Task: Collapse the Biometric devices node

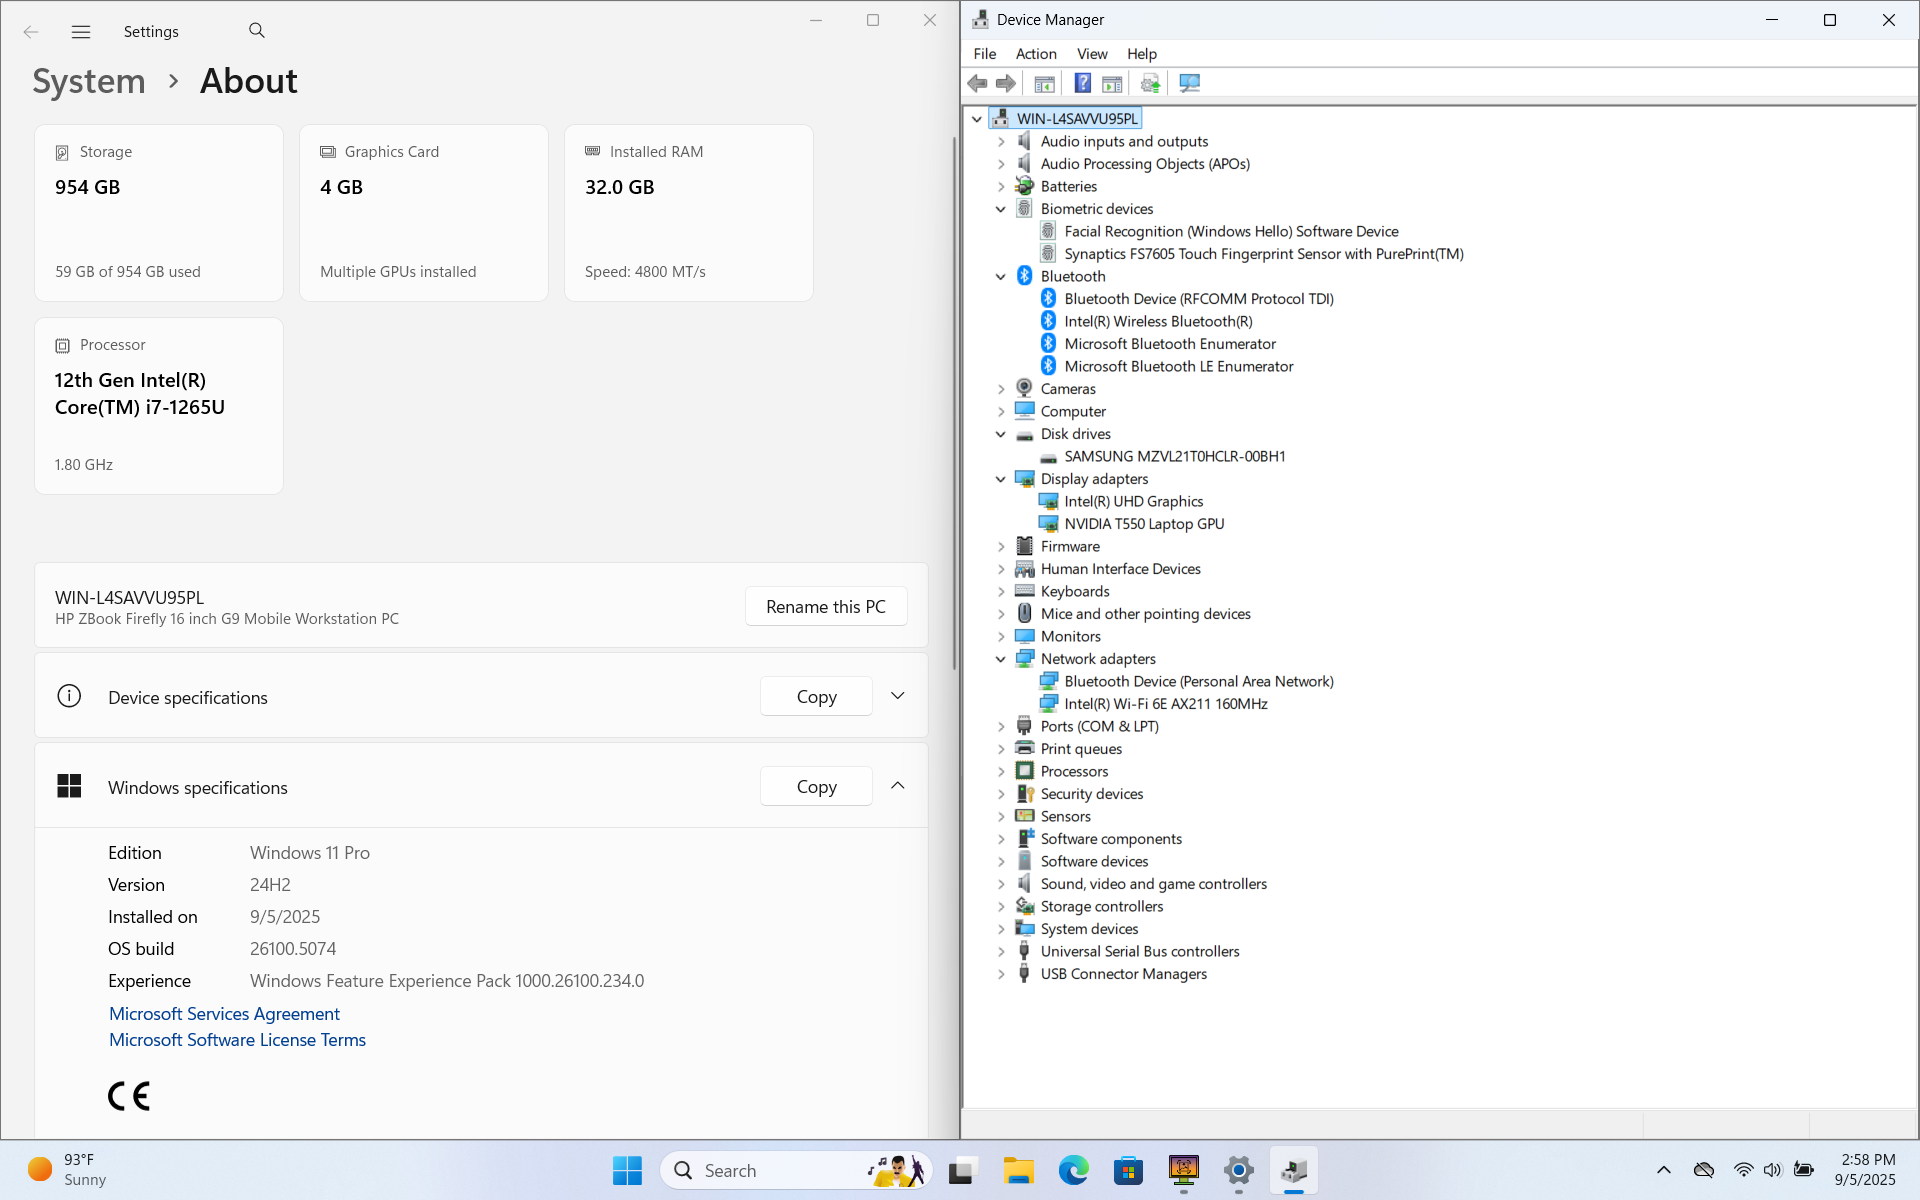Action: pyautogui.click(x=1000, y=209)
